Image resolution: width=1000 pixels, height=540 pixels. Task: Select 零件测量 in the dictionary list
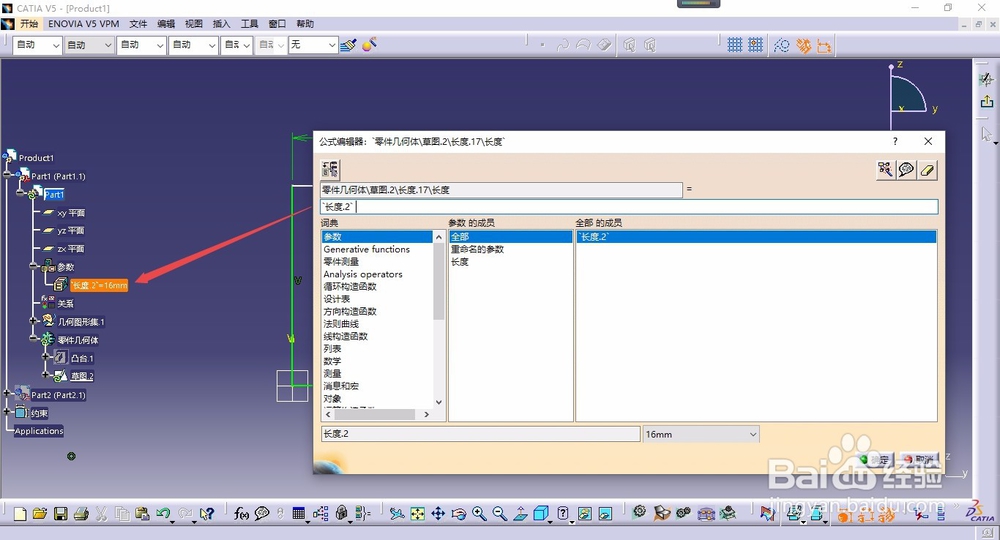pos(341,261)
